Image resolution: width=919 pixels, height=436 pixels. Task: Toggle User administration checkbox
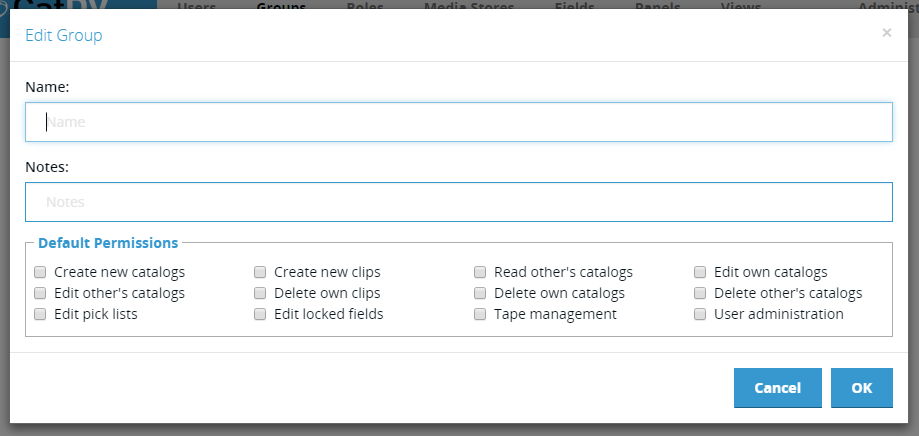tap(700, 314)
